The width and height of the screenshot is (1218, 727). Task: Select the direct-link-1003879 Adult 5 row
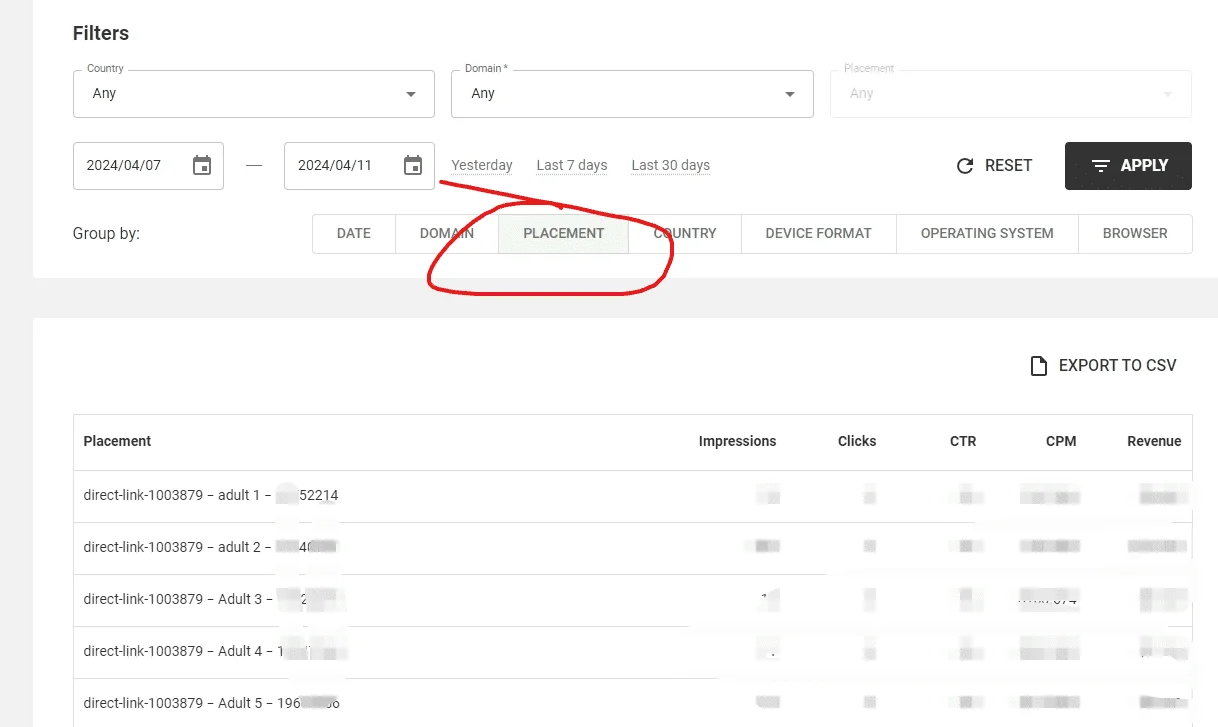632,702
